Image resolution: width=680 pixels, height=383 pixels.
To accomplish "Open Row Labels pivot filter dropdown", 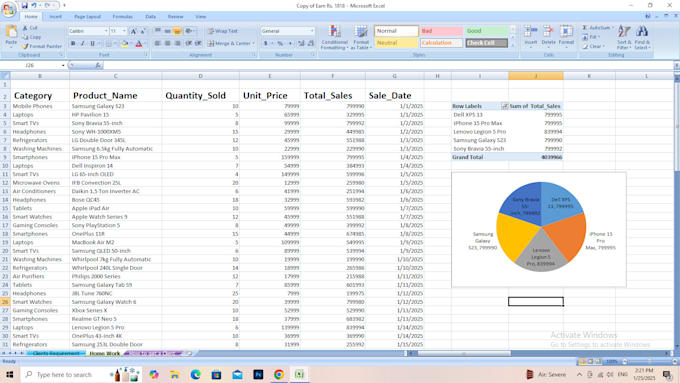I will (x=504, y=106).
